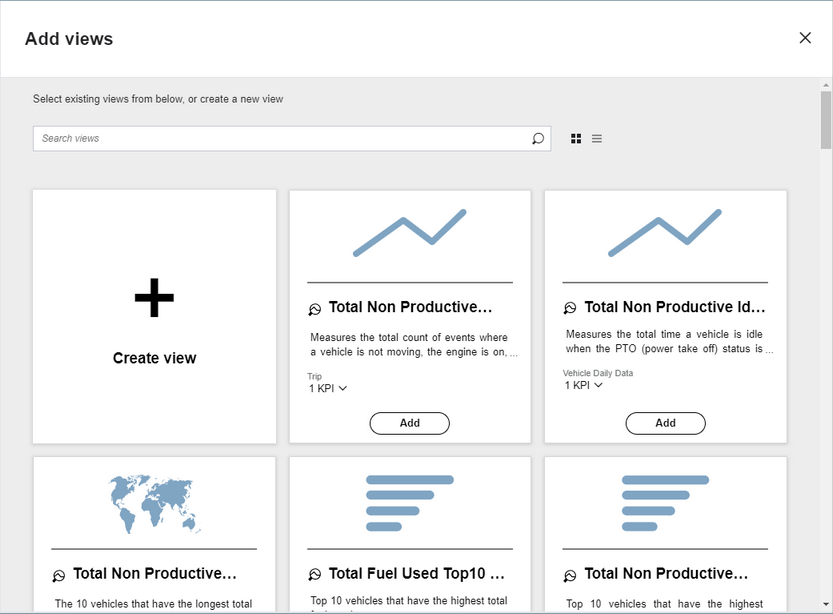Switch to the list view layout icon
Viewport: 833px width, 614px height.
click(x=597, y=139)
